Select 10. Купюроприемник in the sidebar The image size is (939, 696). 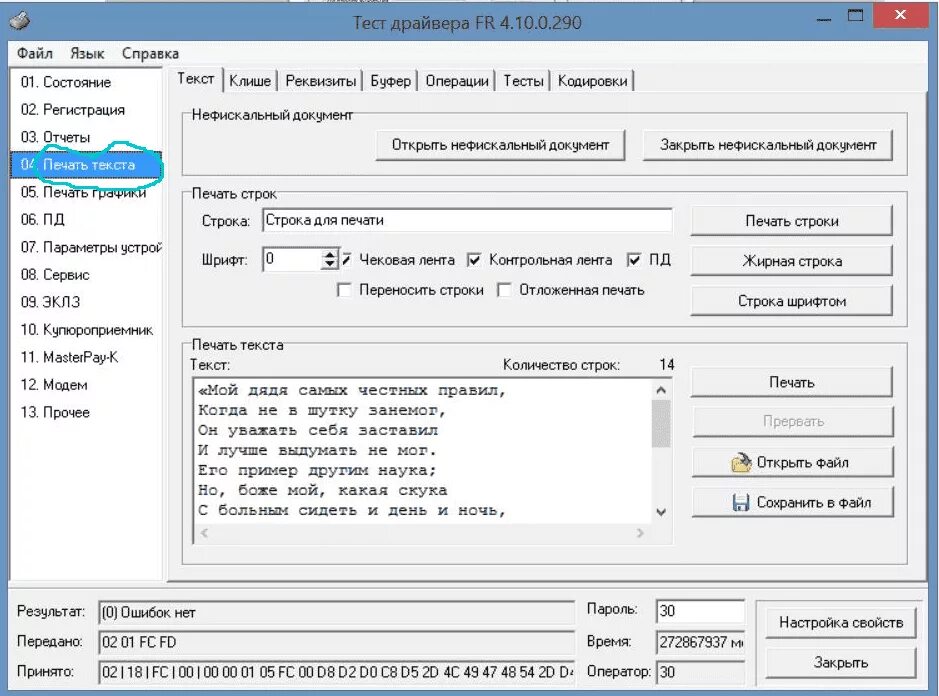point(86,329)
